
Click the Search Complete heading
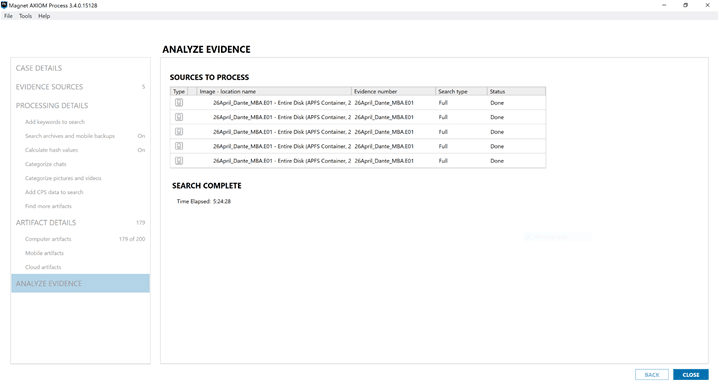point(206,186)
